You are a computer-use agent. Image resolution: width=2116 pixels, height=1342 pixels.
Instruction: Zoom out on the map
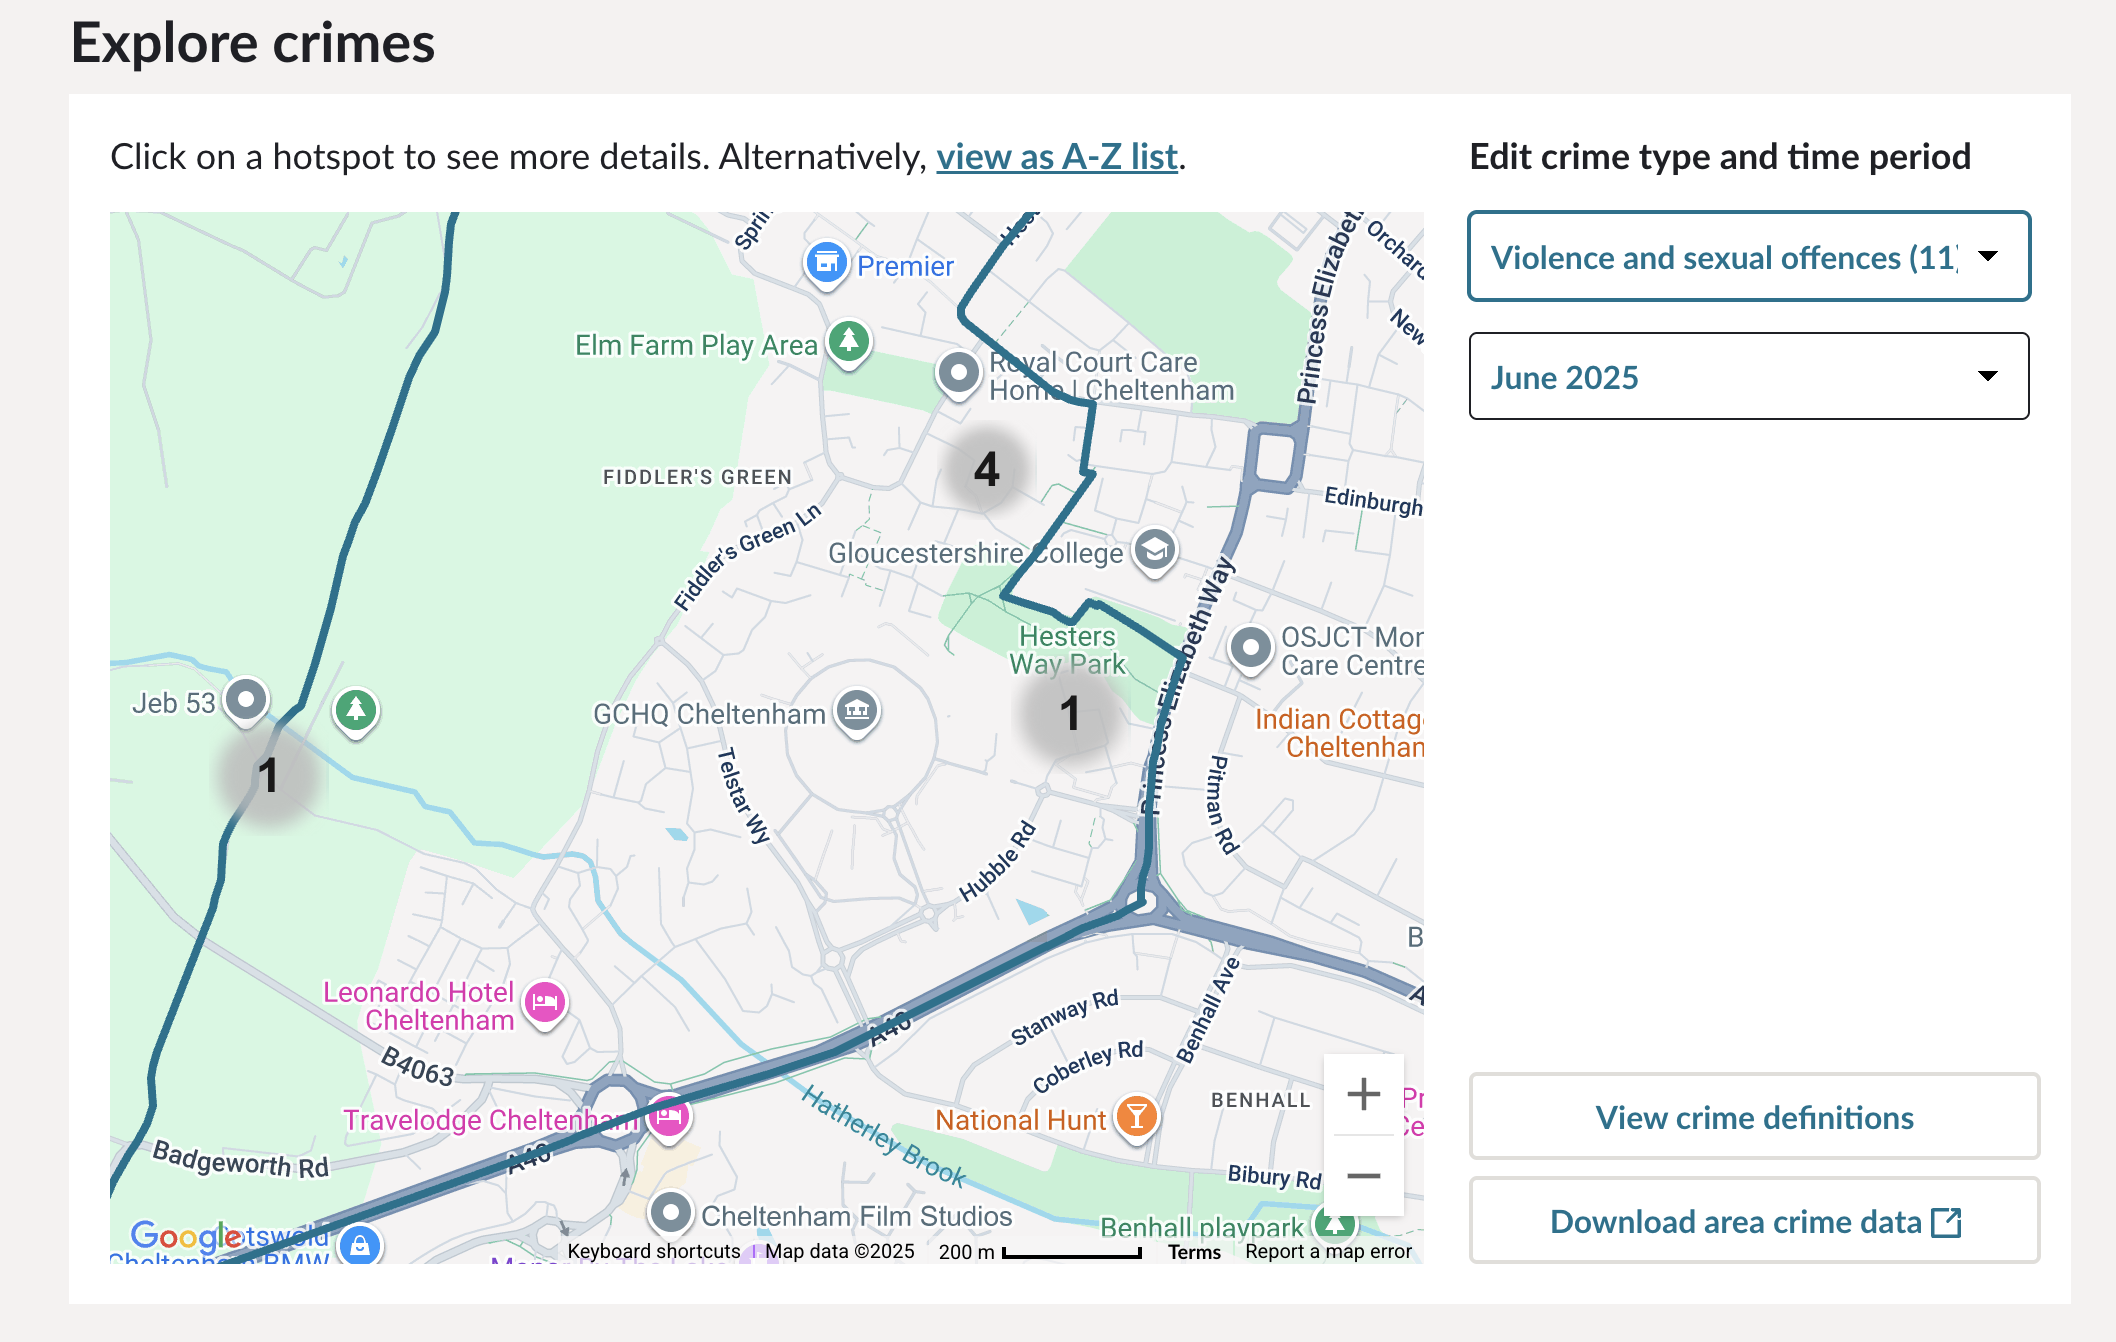tap(1363, 1176)
